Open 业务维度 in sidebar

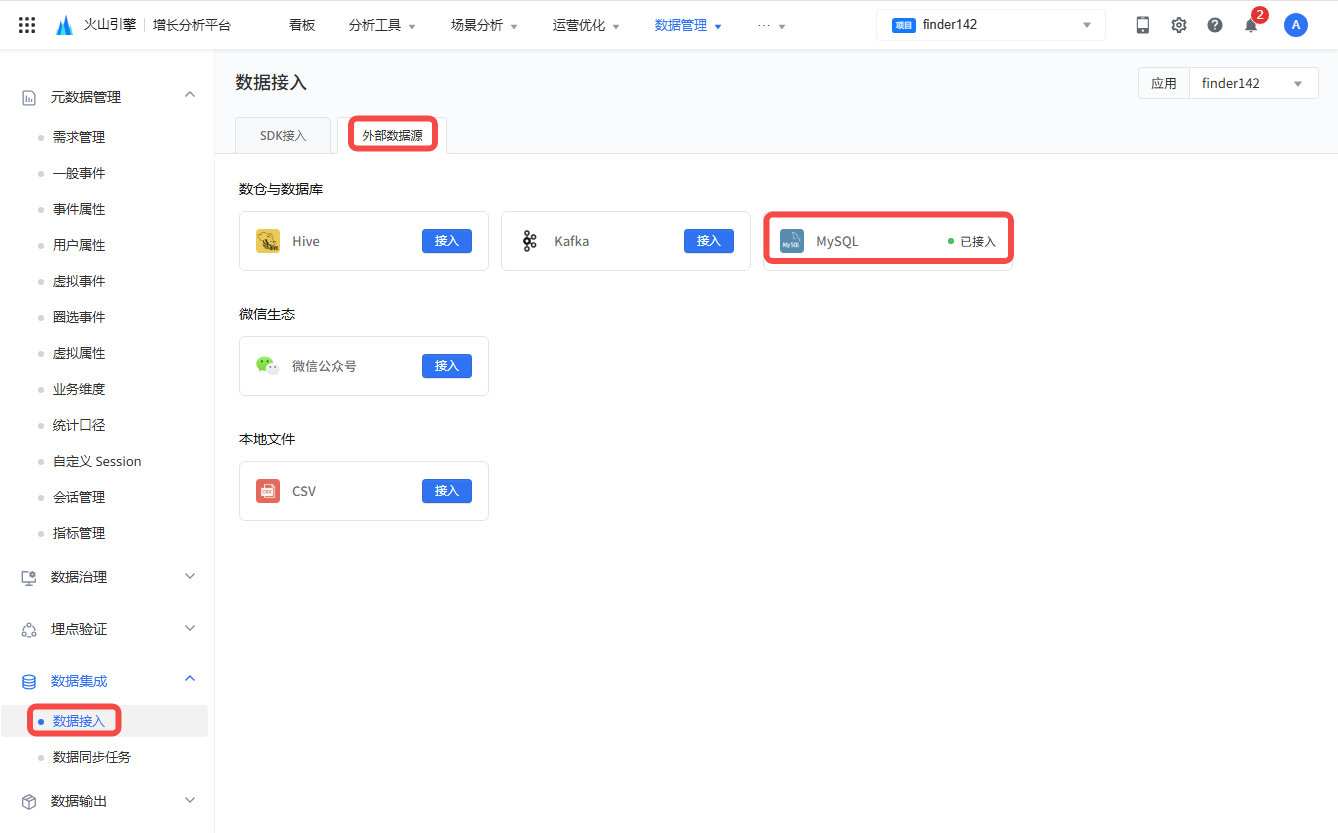[79, 389]
